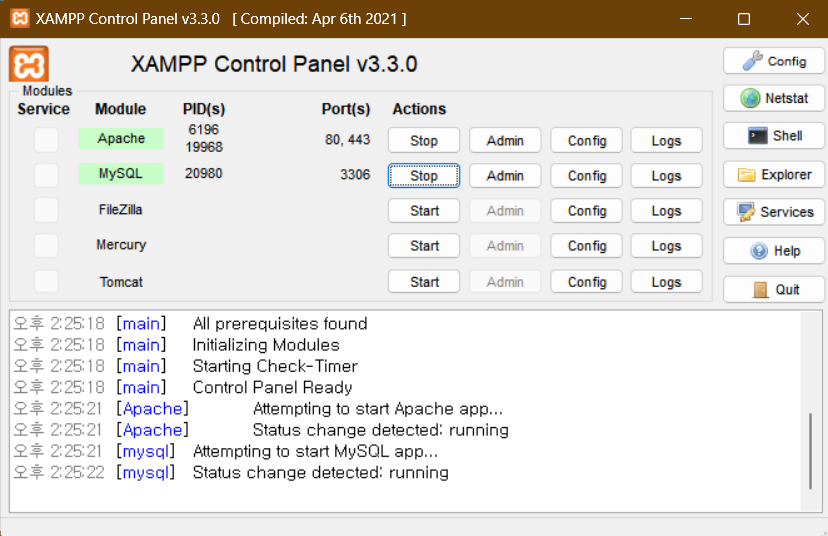
Task: Stop the MySQL module
Action: [424, 175]
